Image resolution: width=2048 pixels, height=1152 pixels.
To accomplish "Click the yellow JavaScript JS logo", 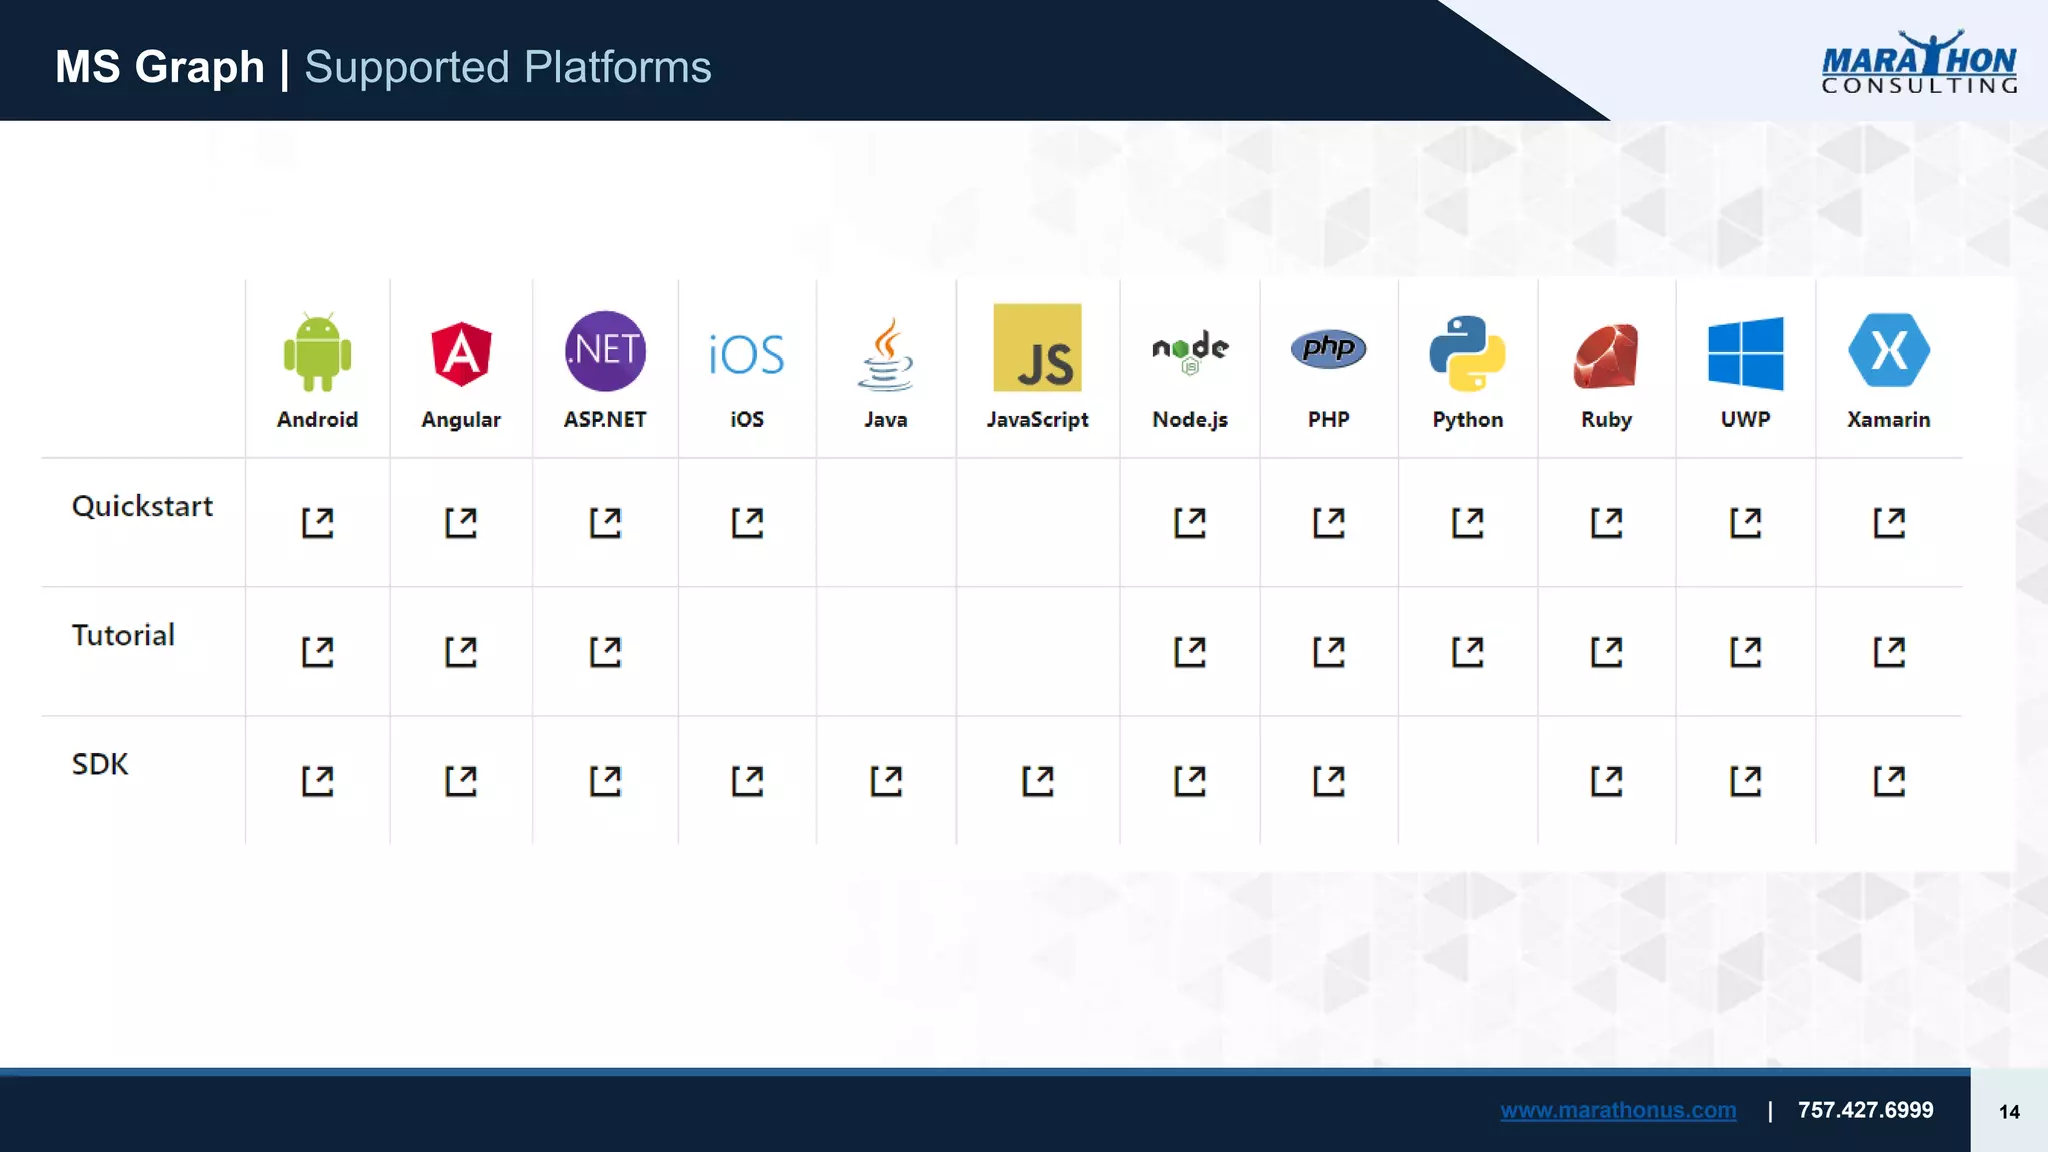I will 1037,347.
